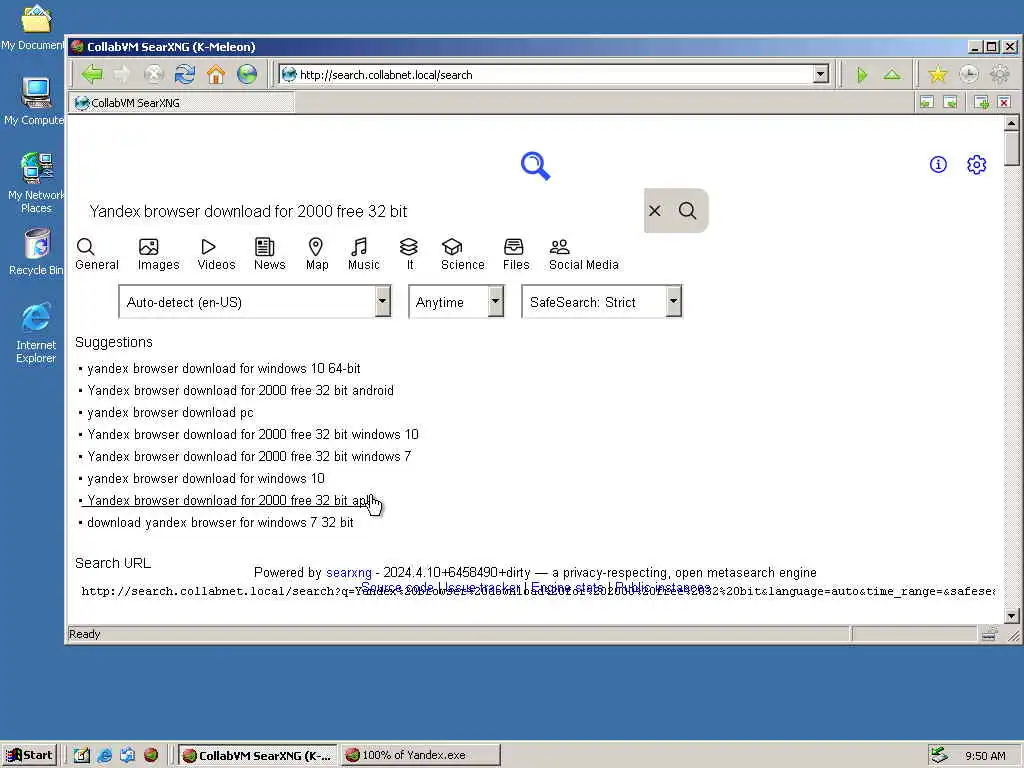
Task: Switch to the Videos search category
Action: (216, 255)
